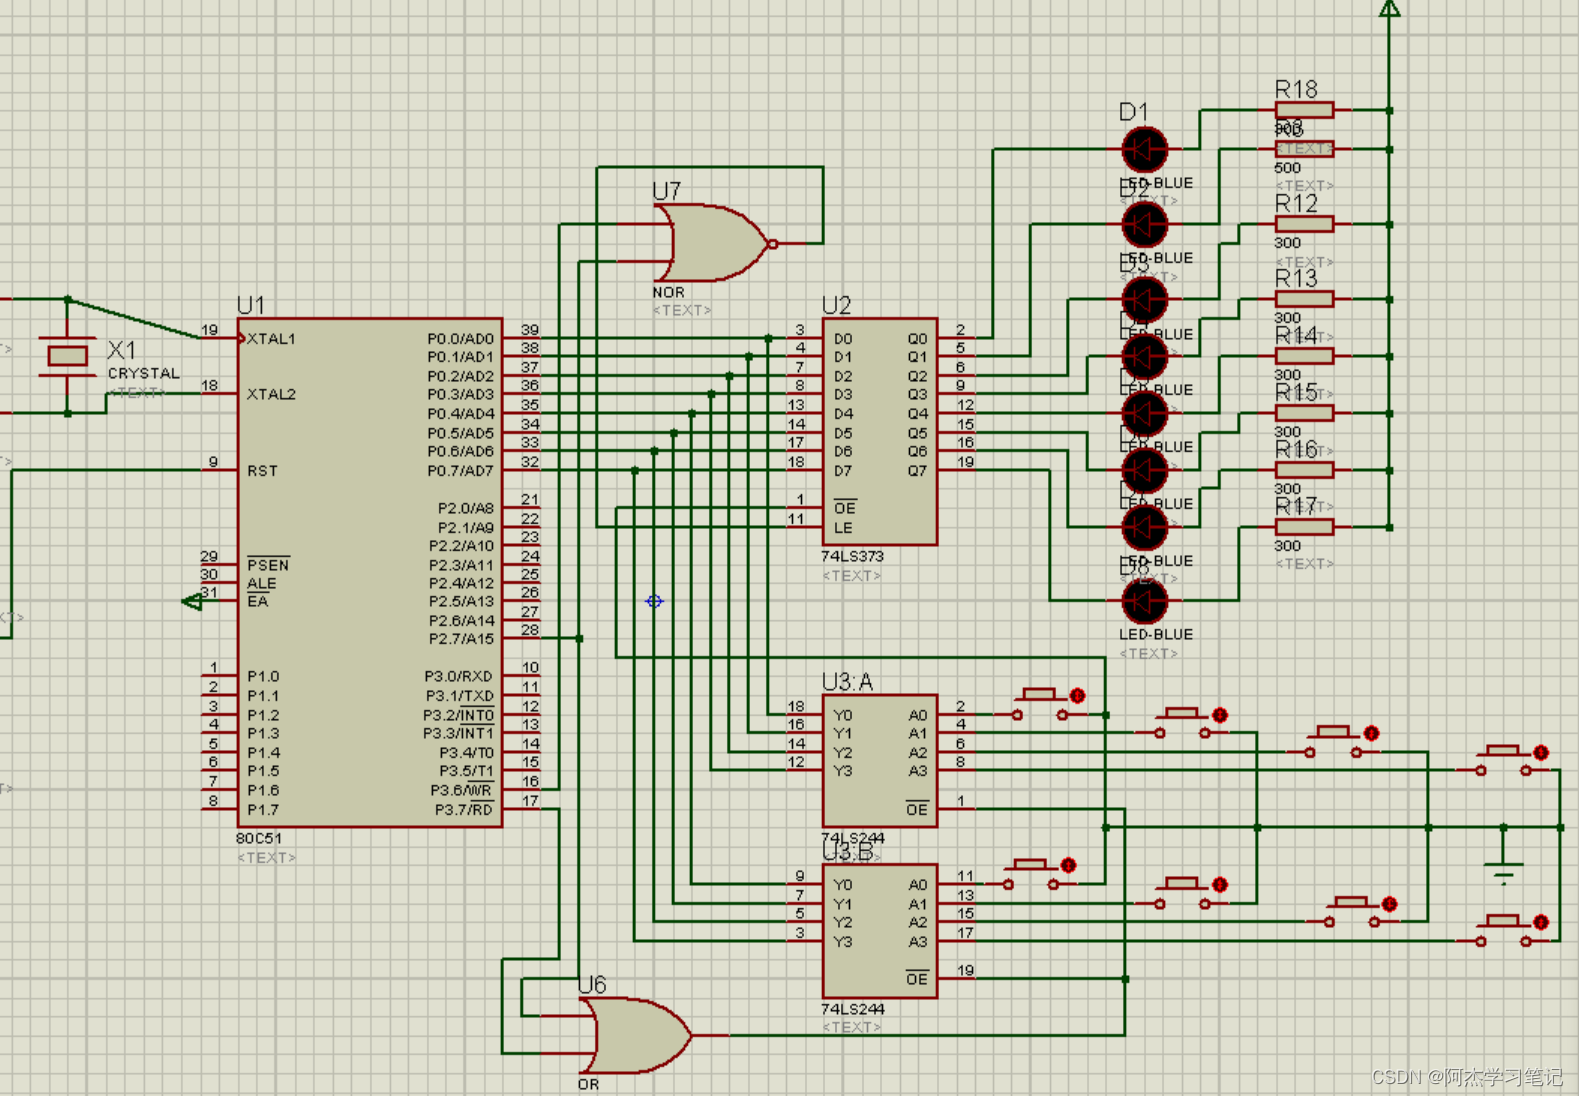
Task: Select the U6 OR gate symbol
Action: tap(637, 1035)
